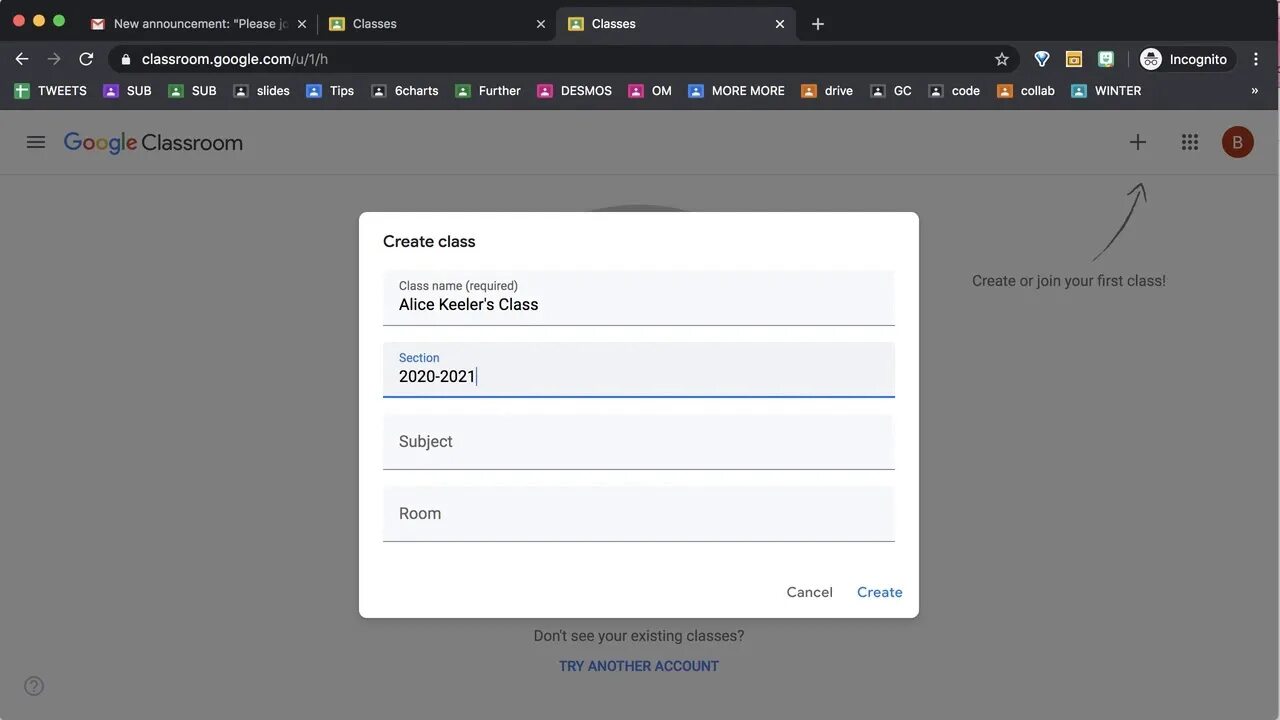The height and width of the screenshot is (720, 1280).
Task: Open the account avatar labeled B
Action: [x=1238, y=142]
